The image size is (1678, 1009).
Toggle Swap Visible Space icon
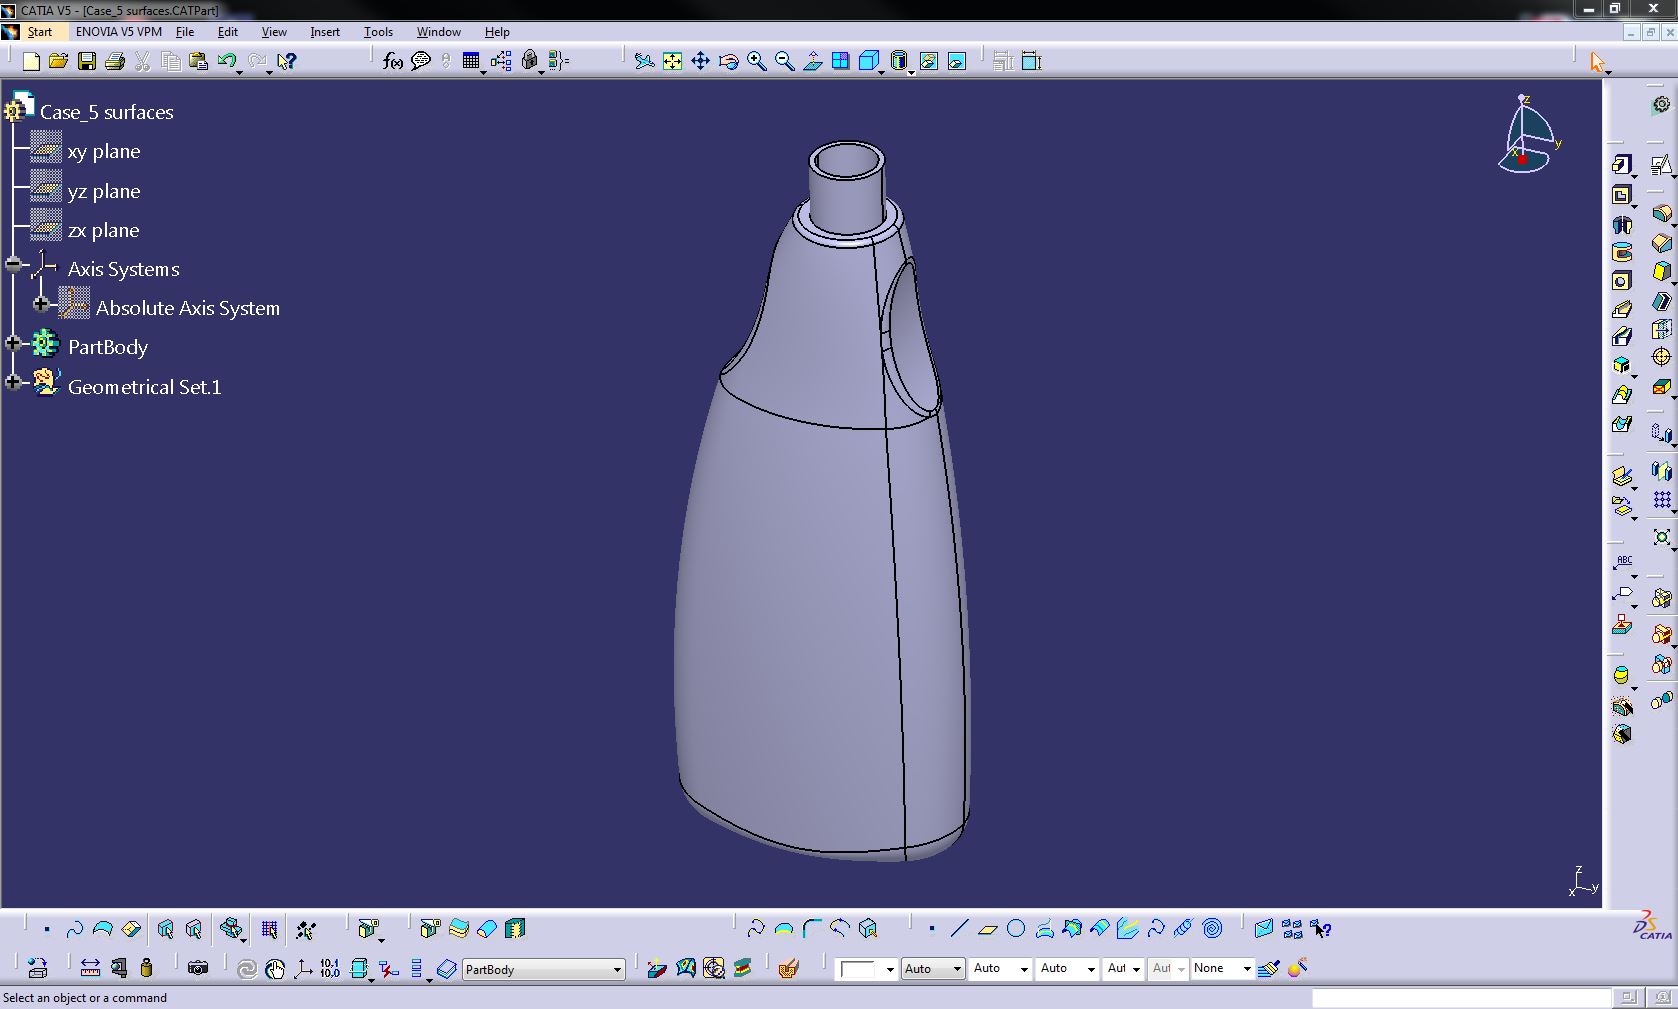pyautogui.click(x=957, y=62)
